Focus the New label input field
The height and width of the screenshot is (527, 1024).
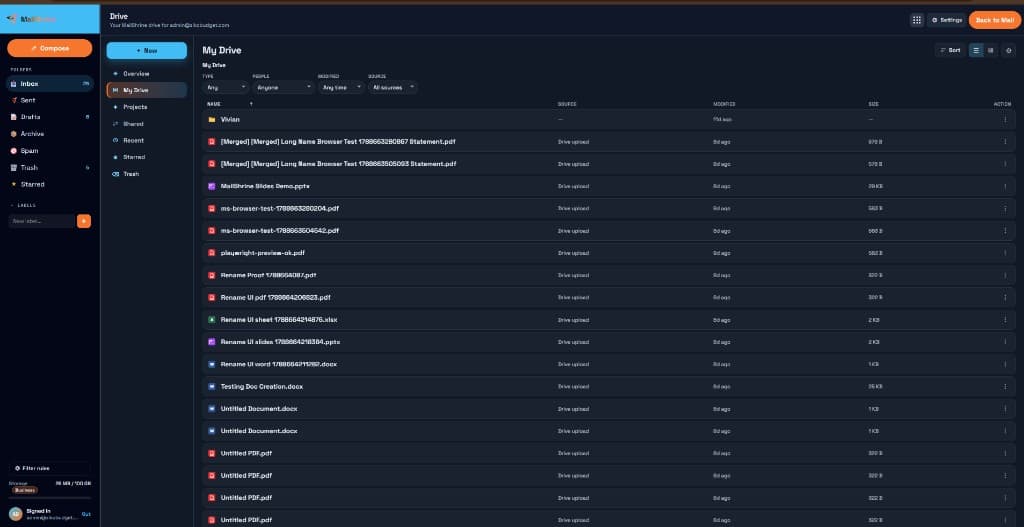click(42, 221)
